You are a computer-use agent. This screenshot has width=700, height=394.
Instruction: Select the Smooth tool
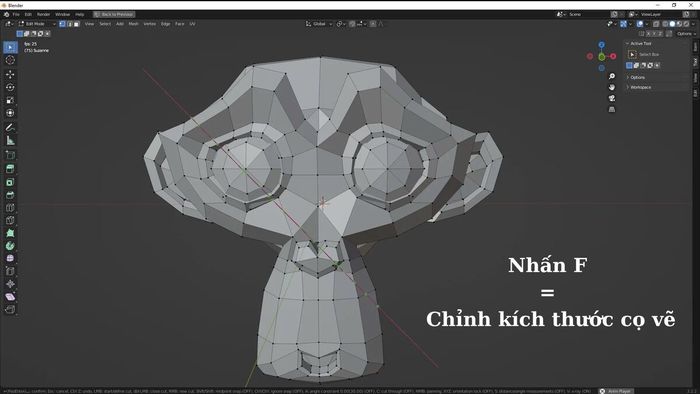(x=10, y=258)
